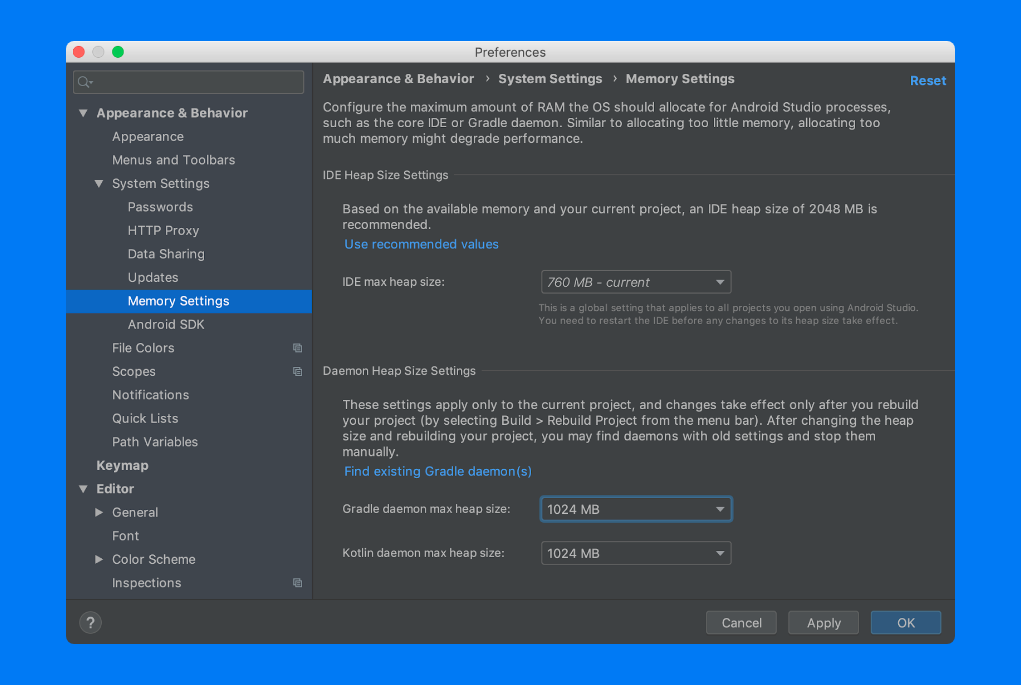Click the Use recommended values link
Image resolution: width=1021 pixels, height=685 pixels.
(421, 244)
